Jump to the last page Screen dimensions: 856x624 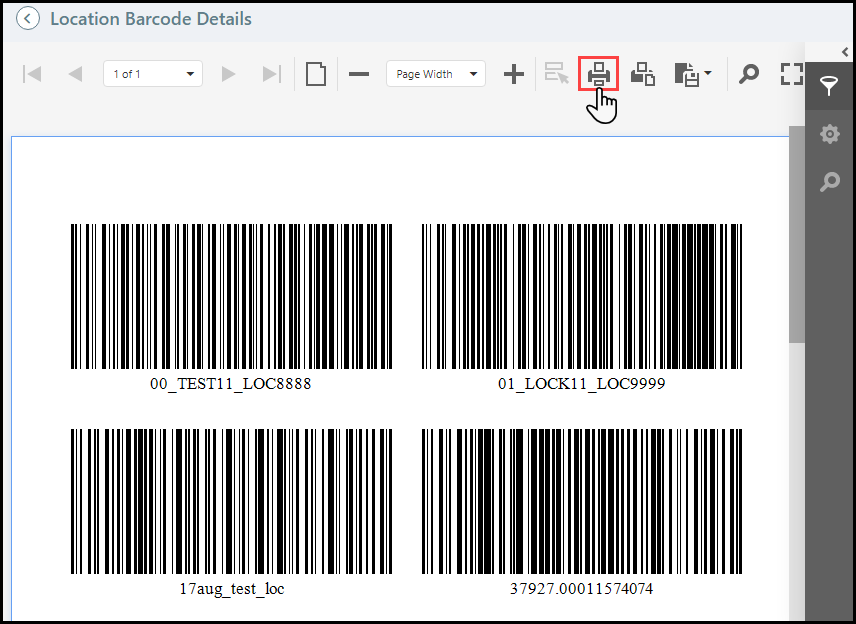271,74
